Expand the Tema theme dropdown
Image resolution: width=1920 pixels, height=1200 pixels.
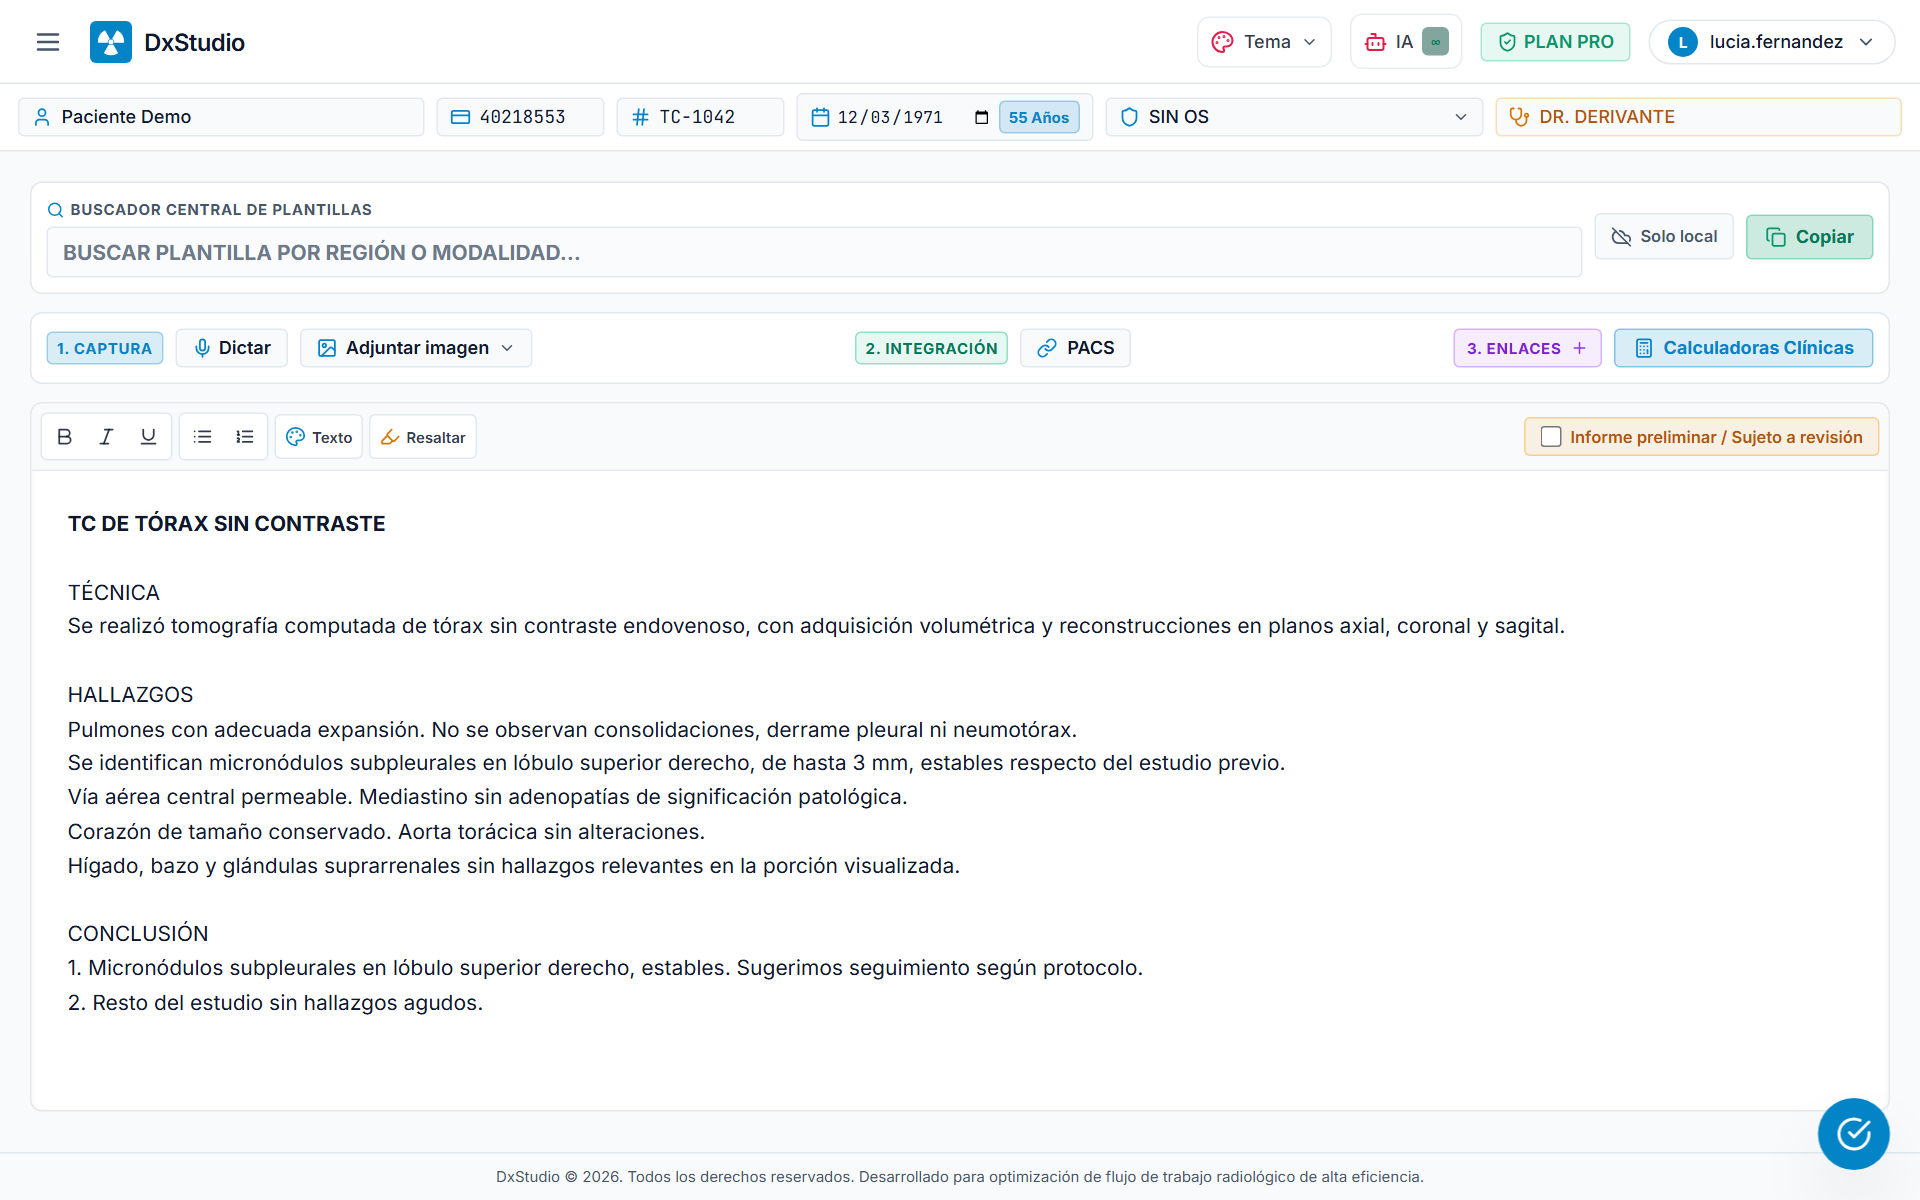[1264, 42]
